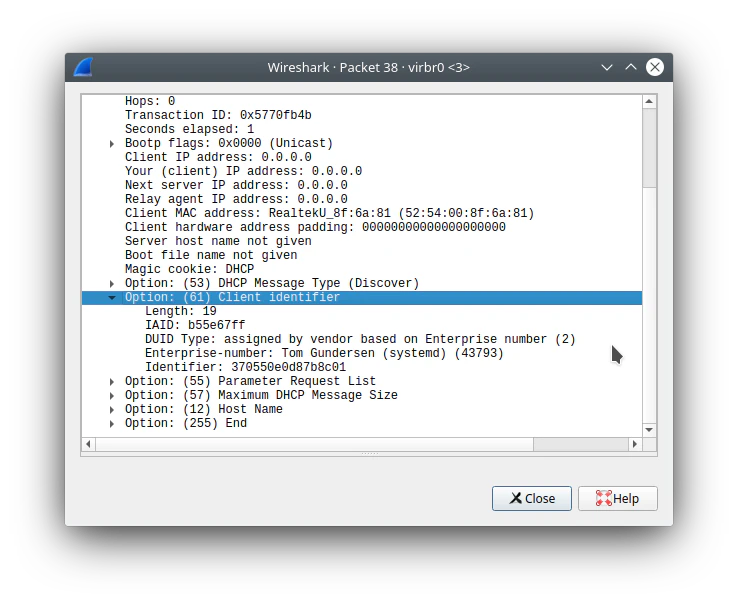The image size is (738, 603).
Task: Expand Option (55) Parameter Request List
Action: pyautogui.click(x=112, y=382)
